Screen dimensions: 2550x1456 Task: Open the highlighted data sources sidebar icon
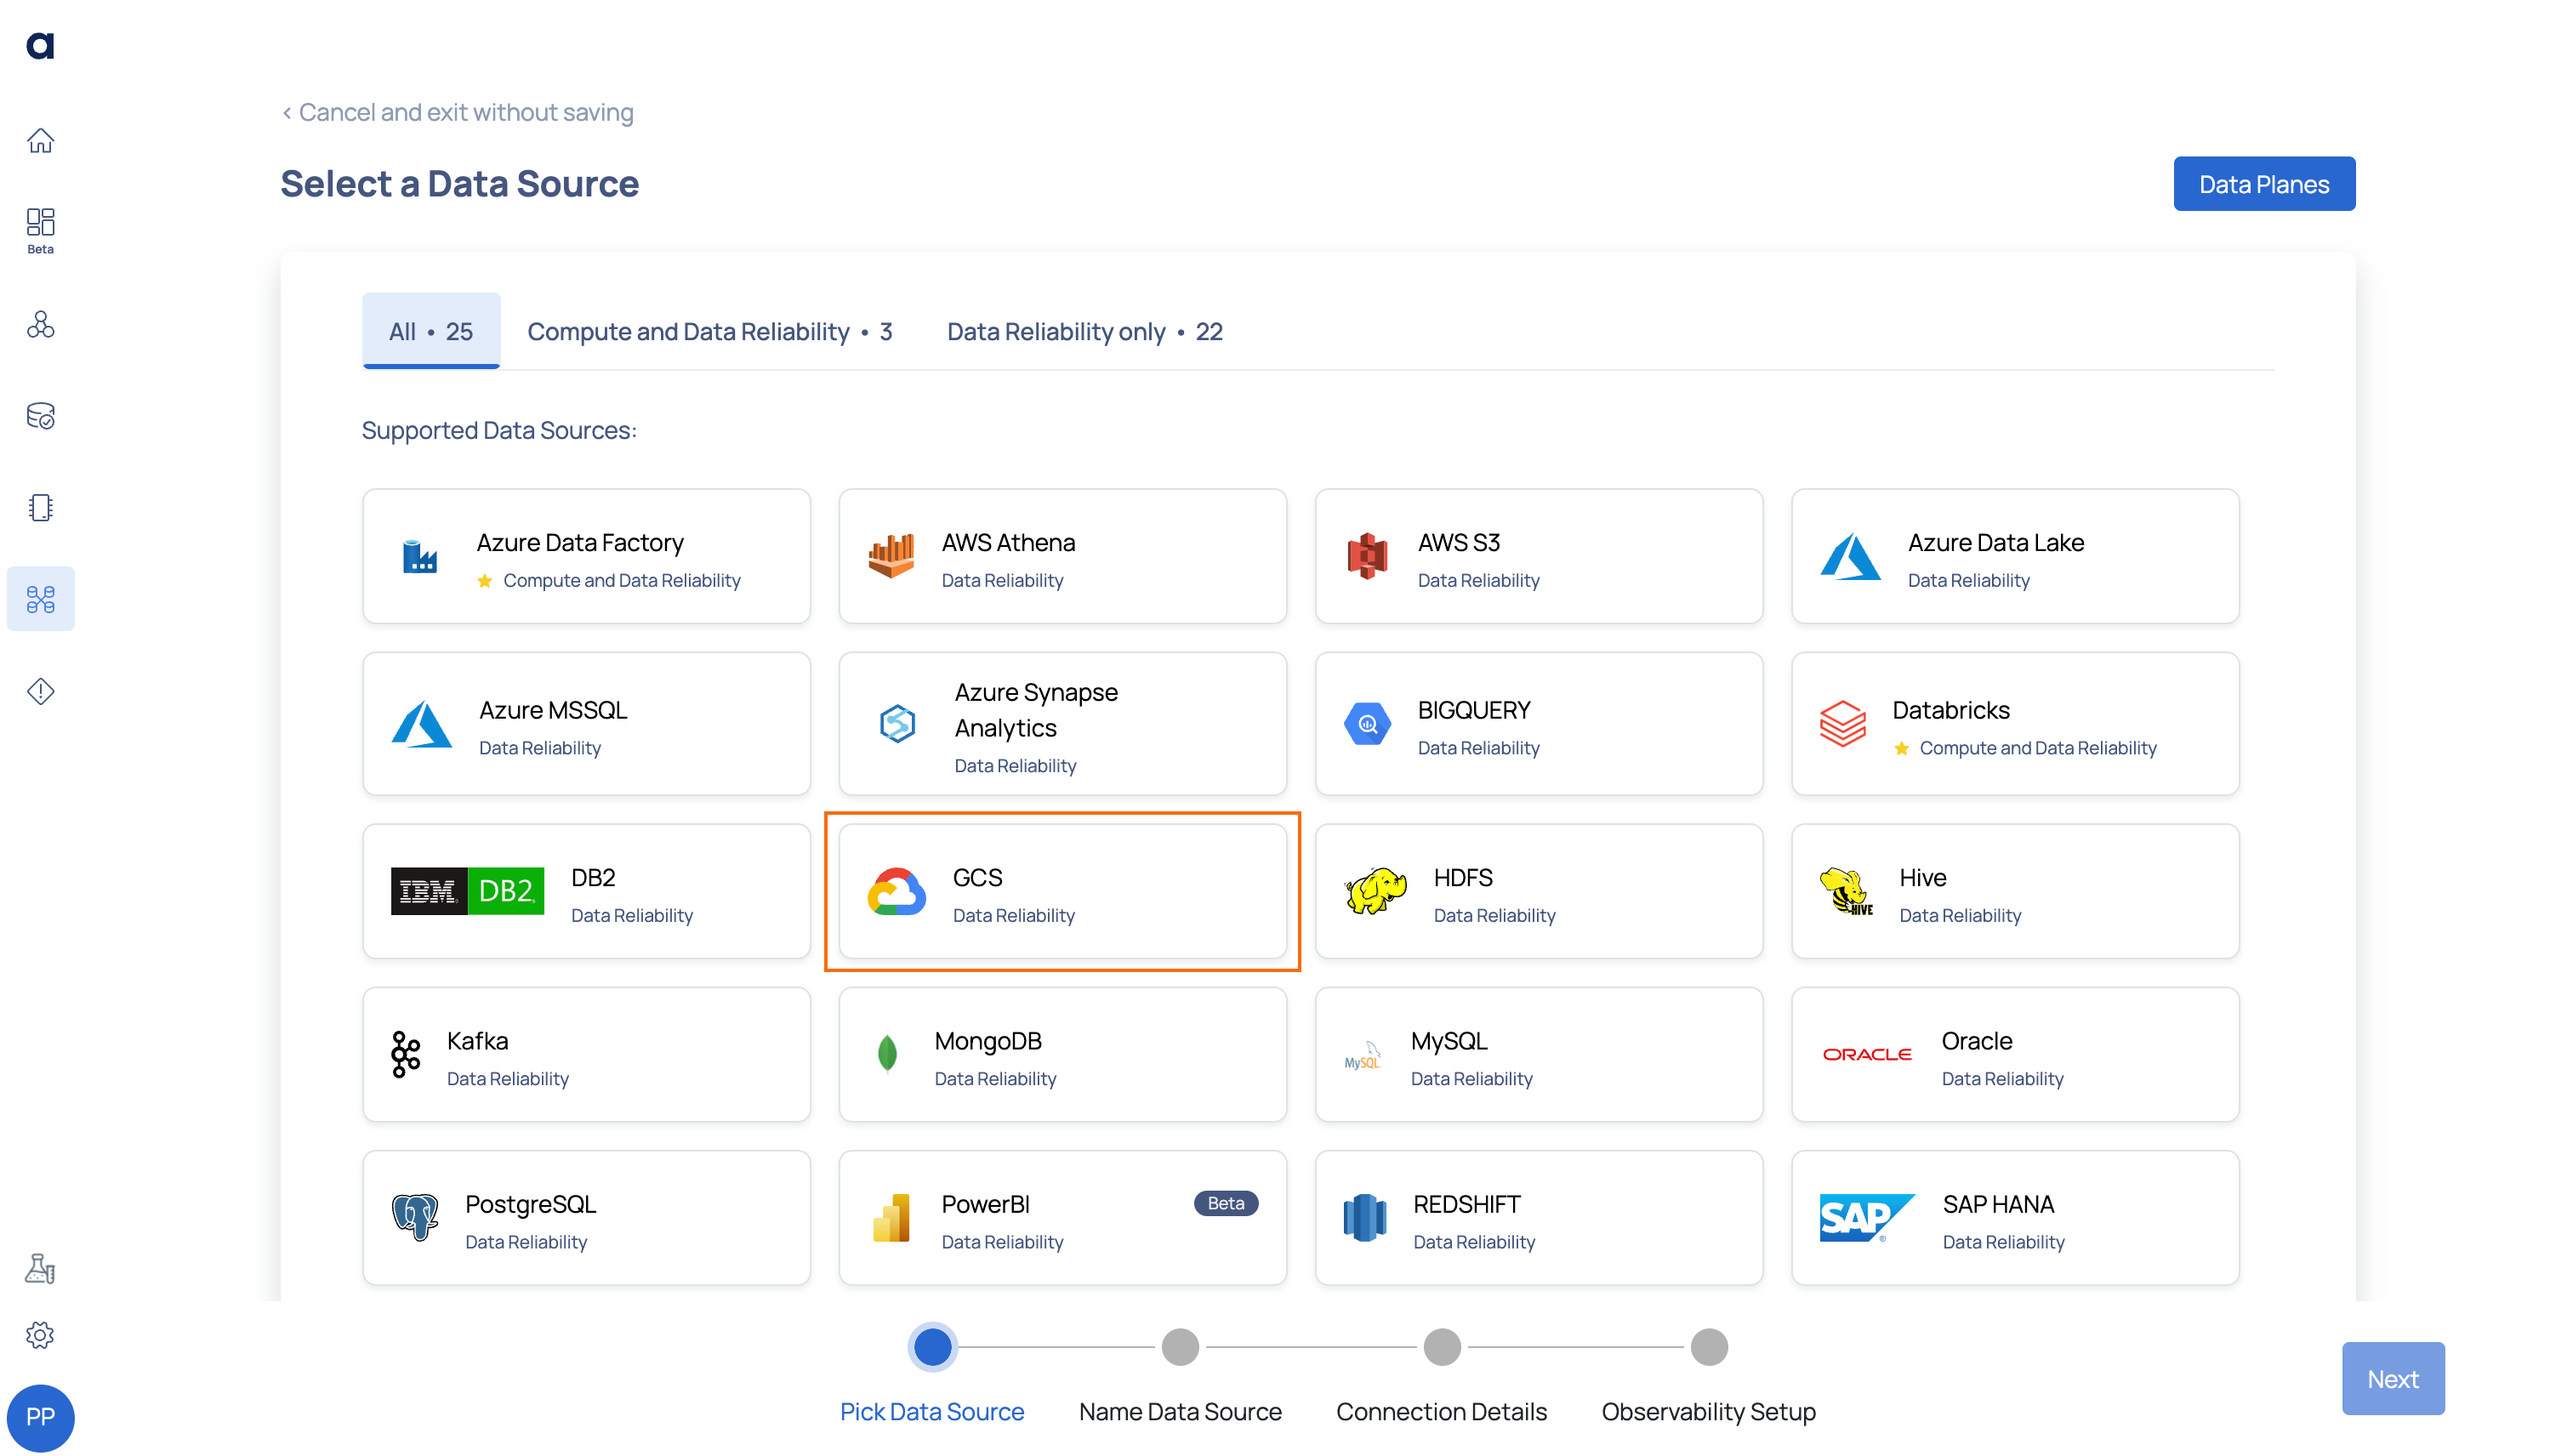(40, 599)
